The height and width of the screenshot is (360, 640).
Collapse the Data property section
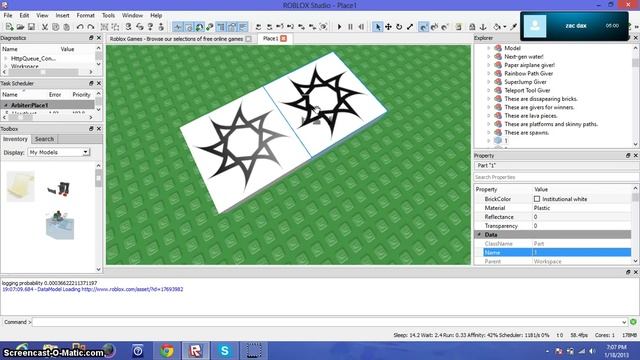click(x=480, y=235)
